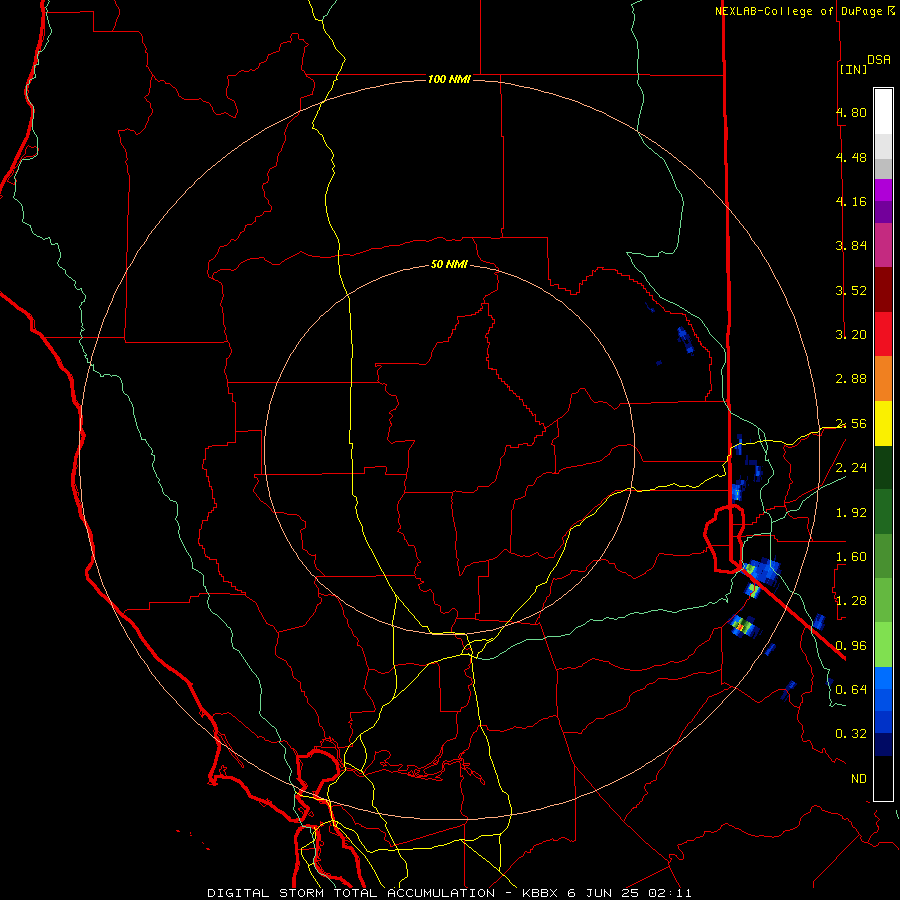Click the '1.92' legend value

coord(852,513)
